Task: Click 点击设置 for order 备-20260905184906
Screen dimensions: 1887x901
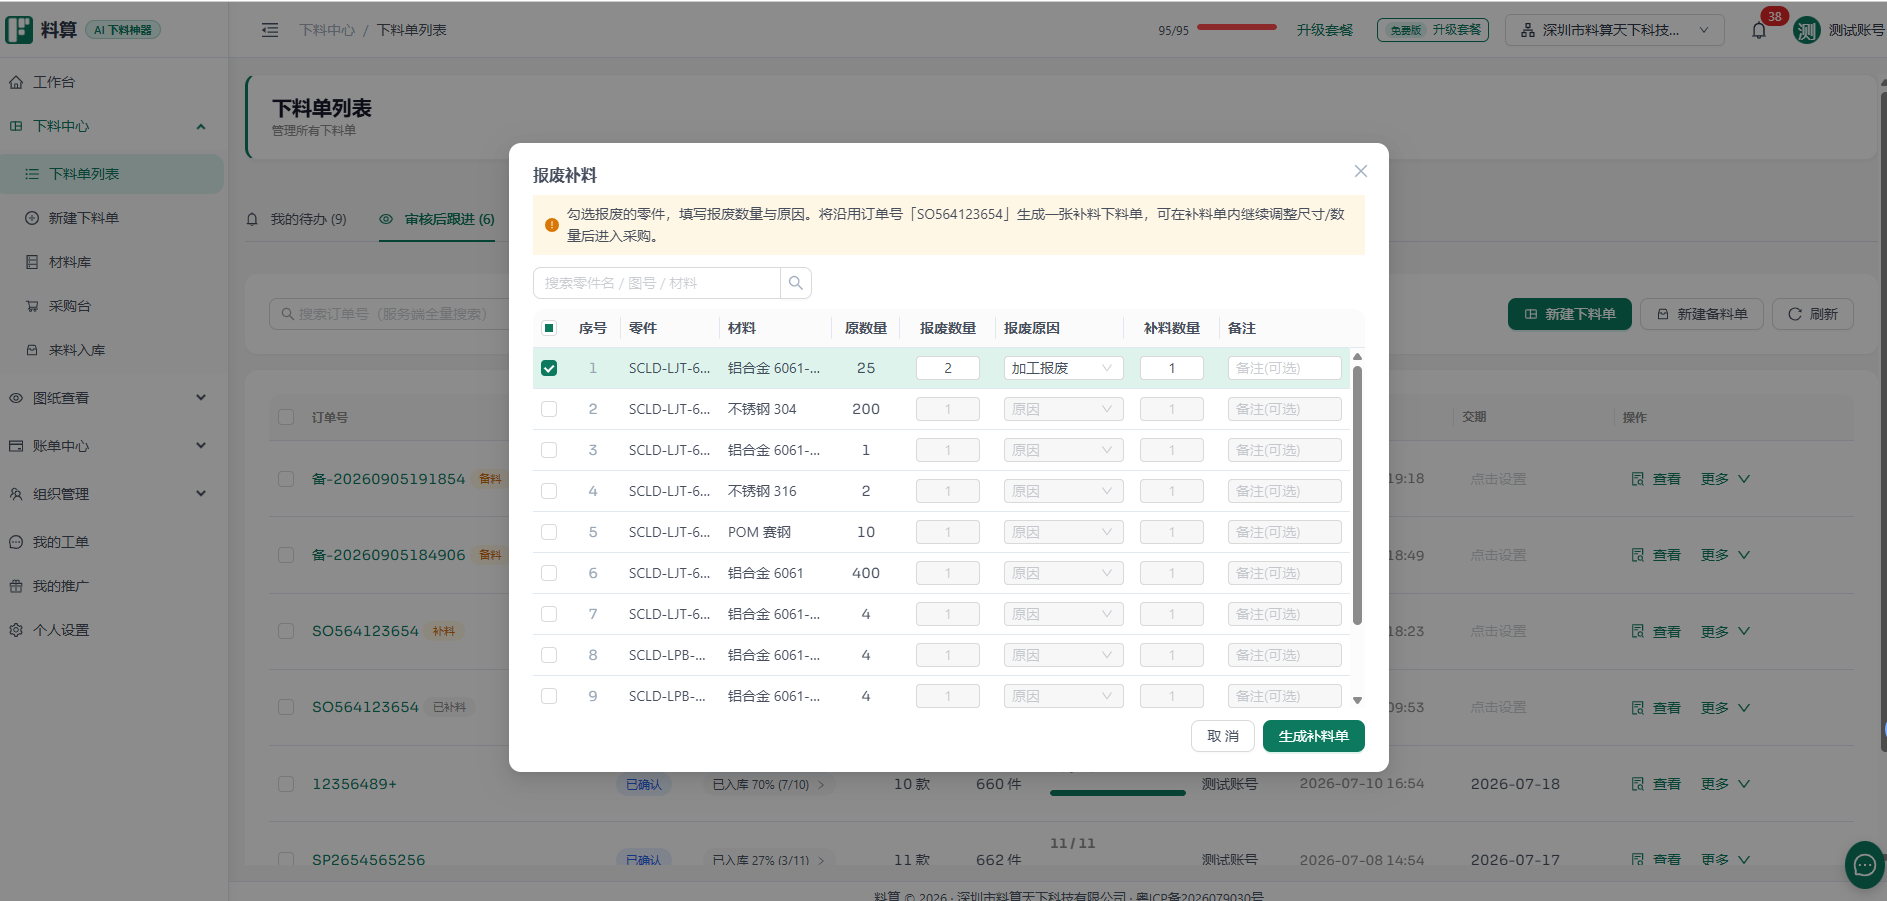Action: click(x=1498, y=556)
